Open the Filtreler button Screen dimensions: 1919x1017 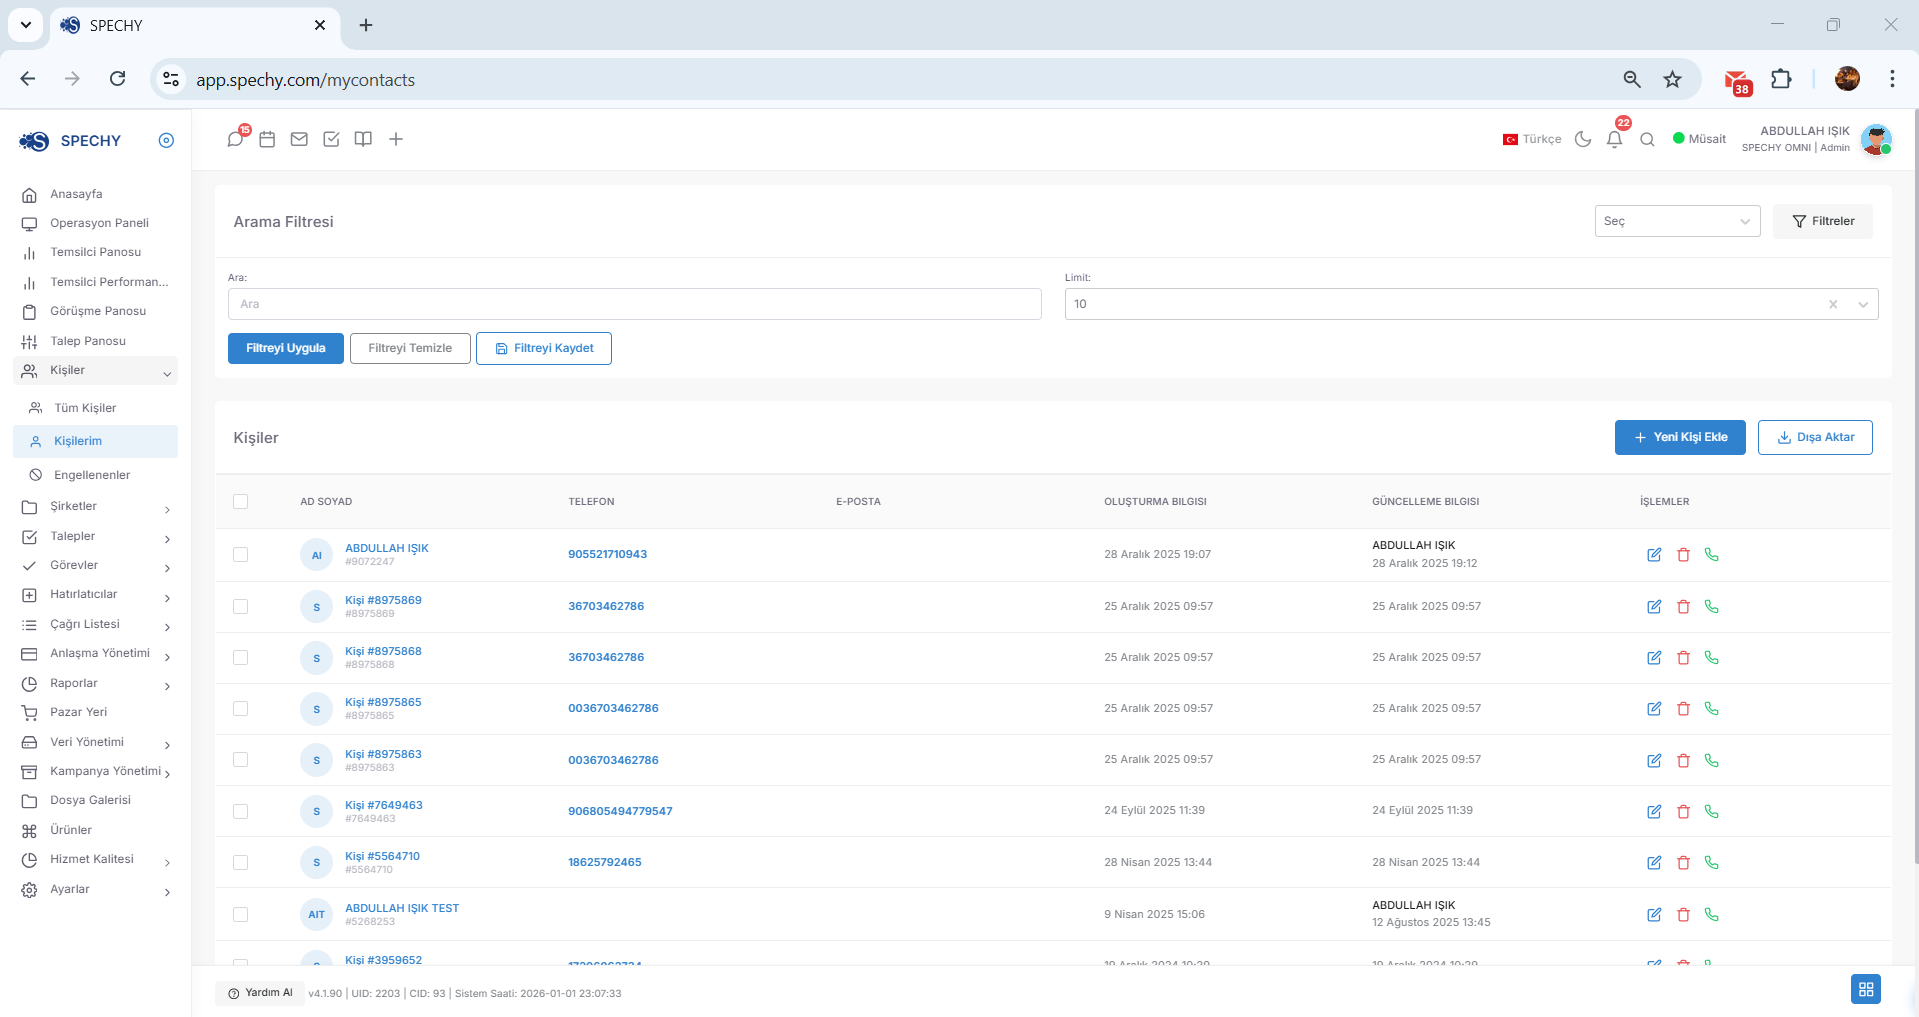(x=1823, y=221)
